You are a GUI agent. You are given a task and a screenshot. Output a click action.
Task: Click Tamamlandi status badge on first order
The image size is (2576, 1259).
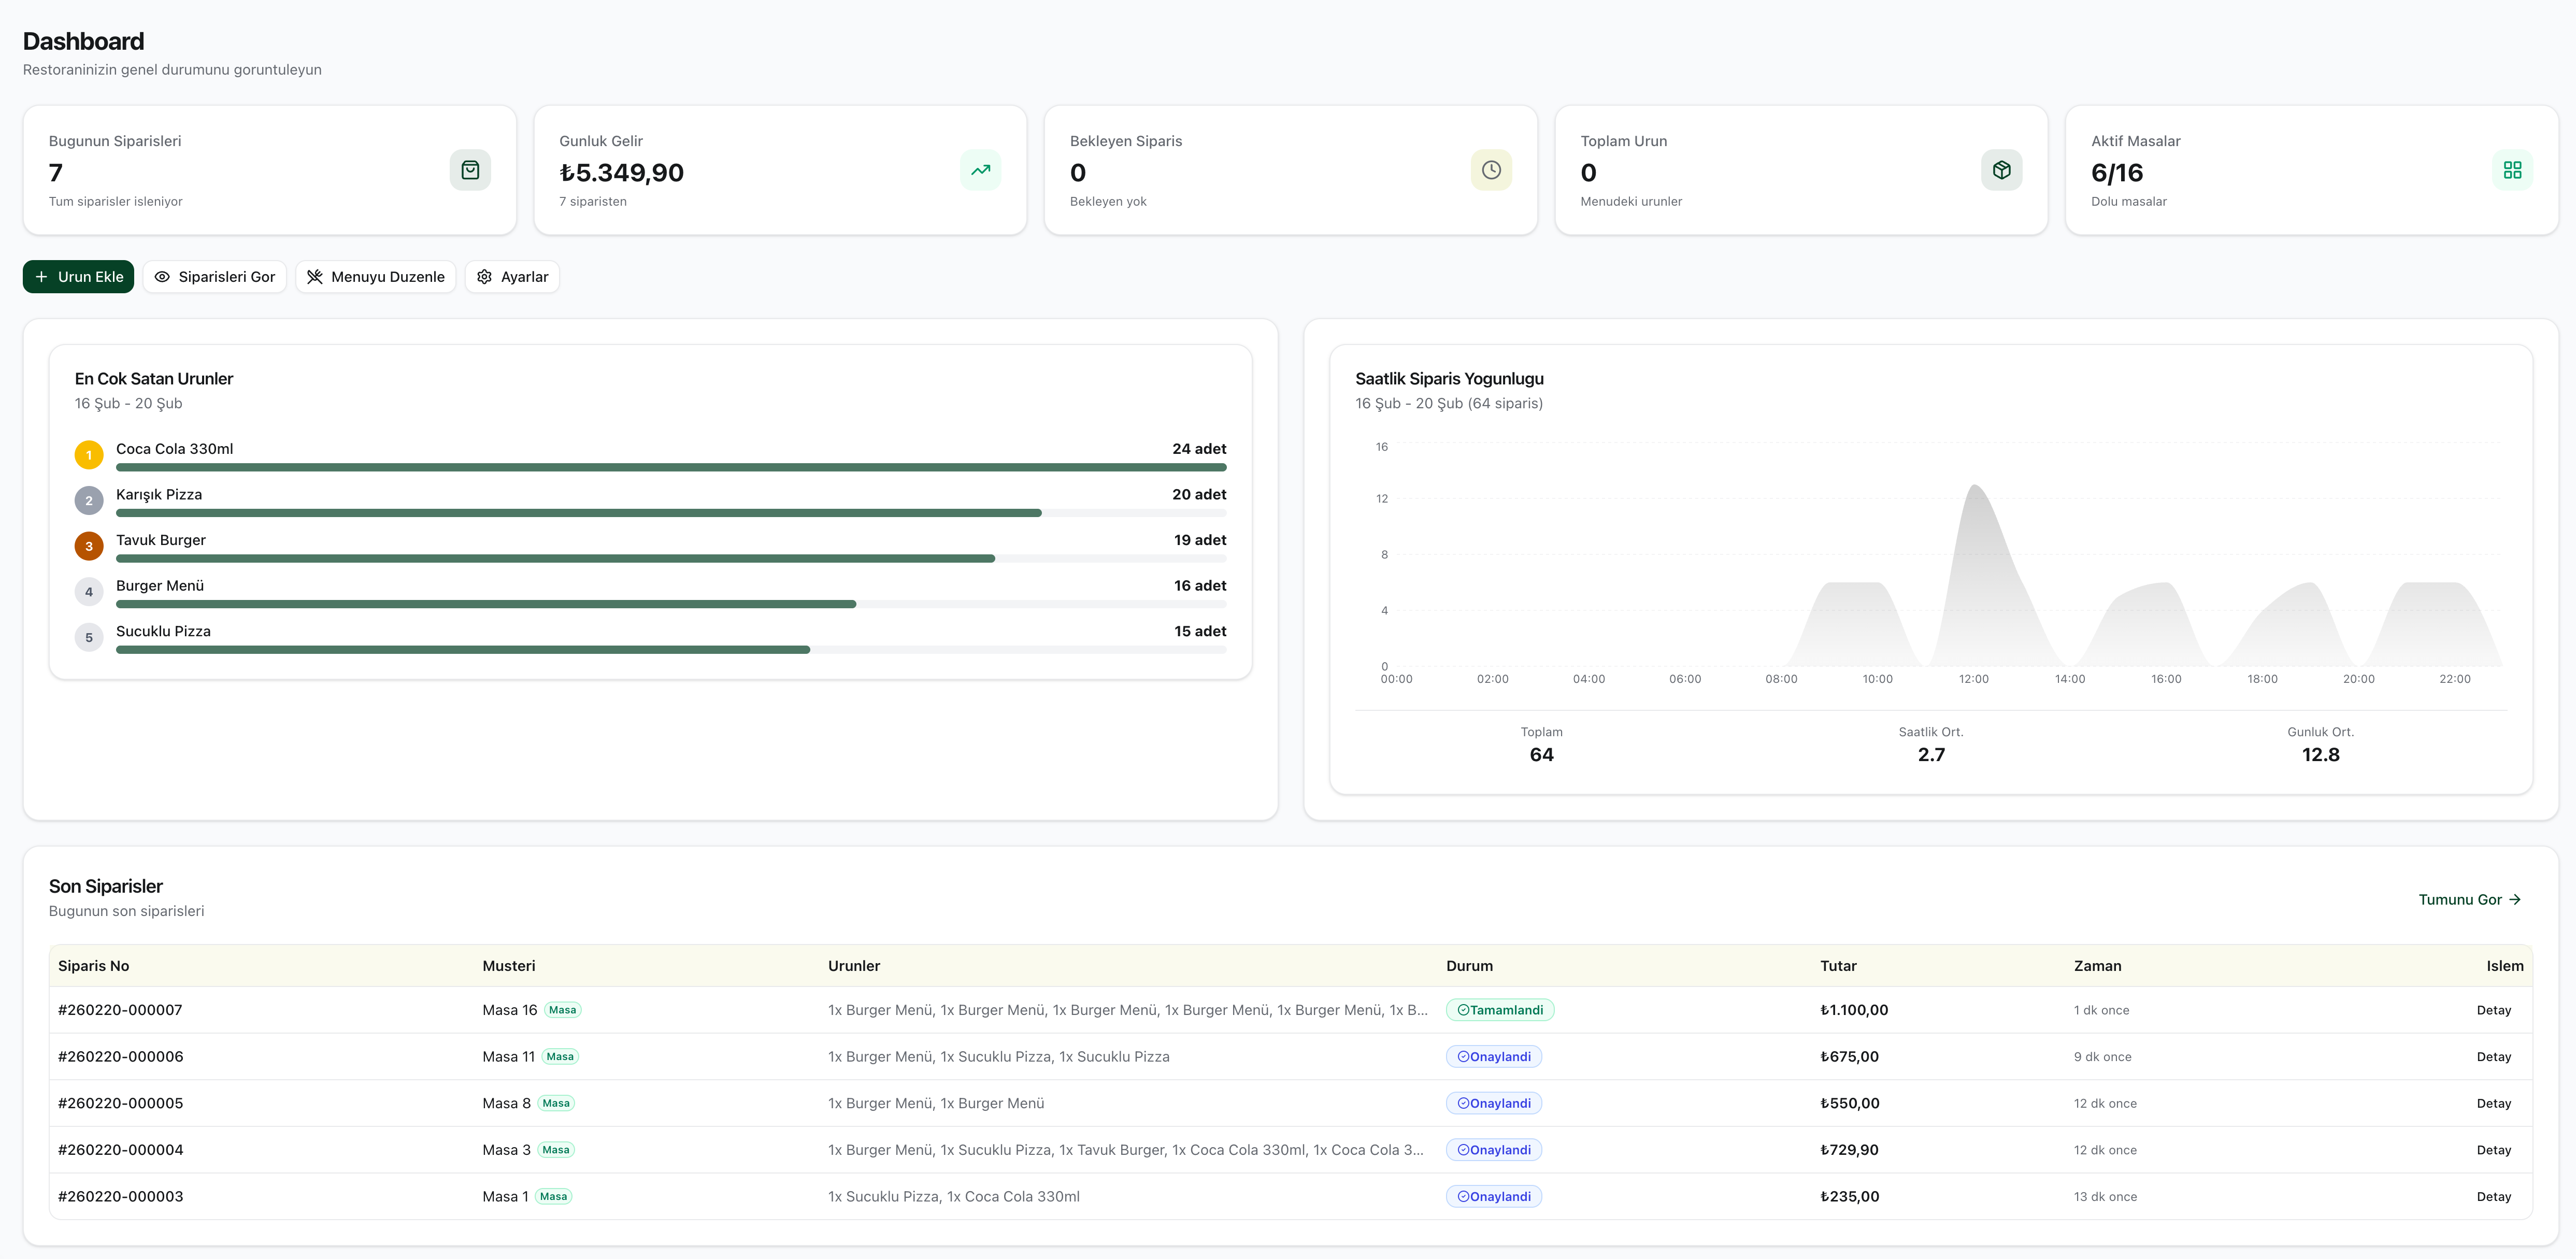click(x=1500, y=1010)
